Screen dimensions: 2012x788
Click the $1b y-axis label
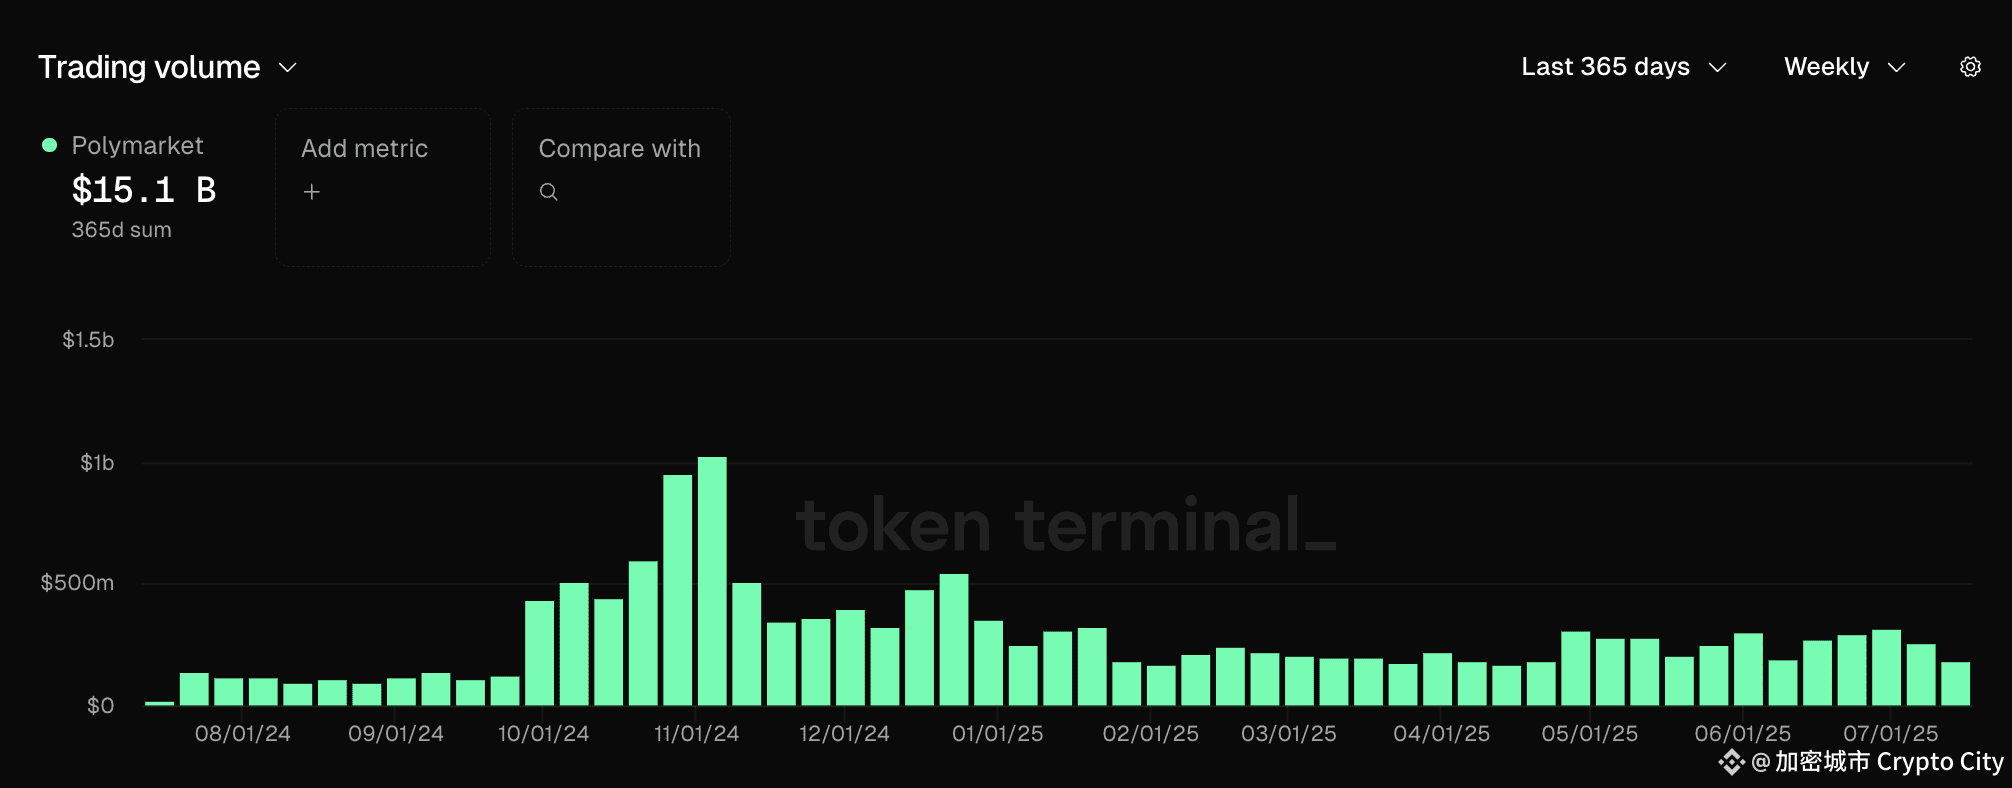pos(97,463)
